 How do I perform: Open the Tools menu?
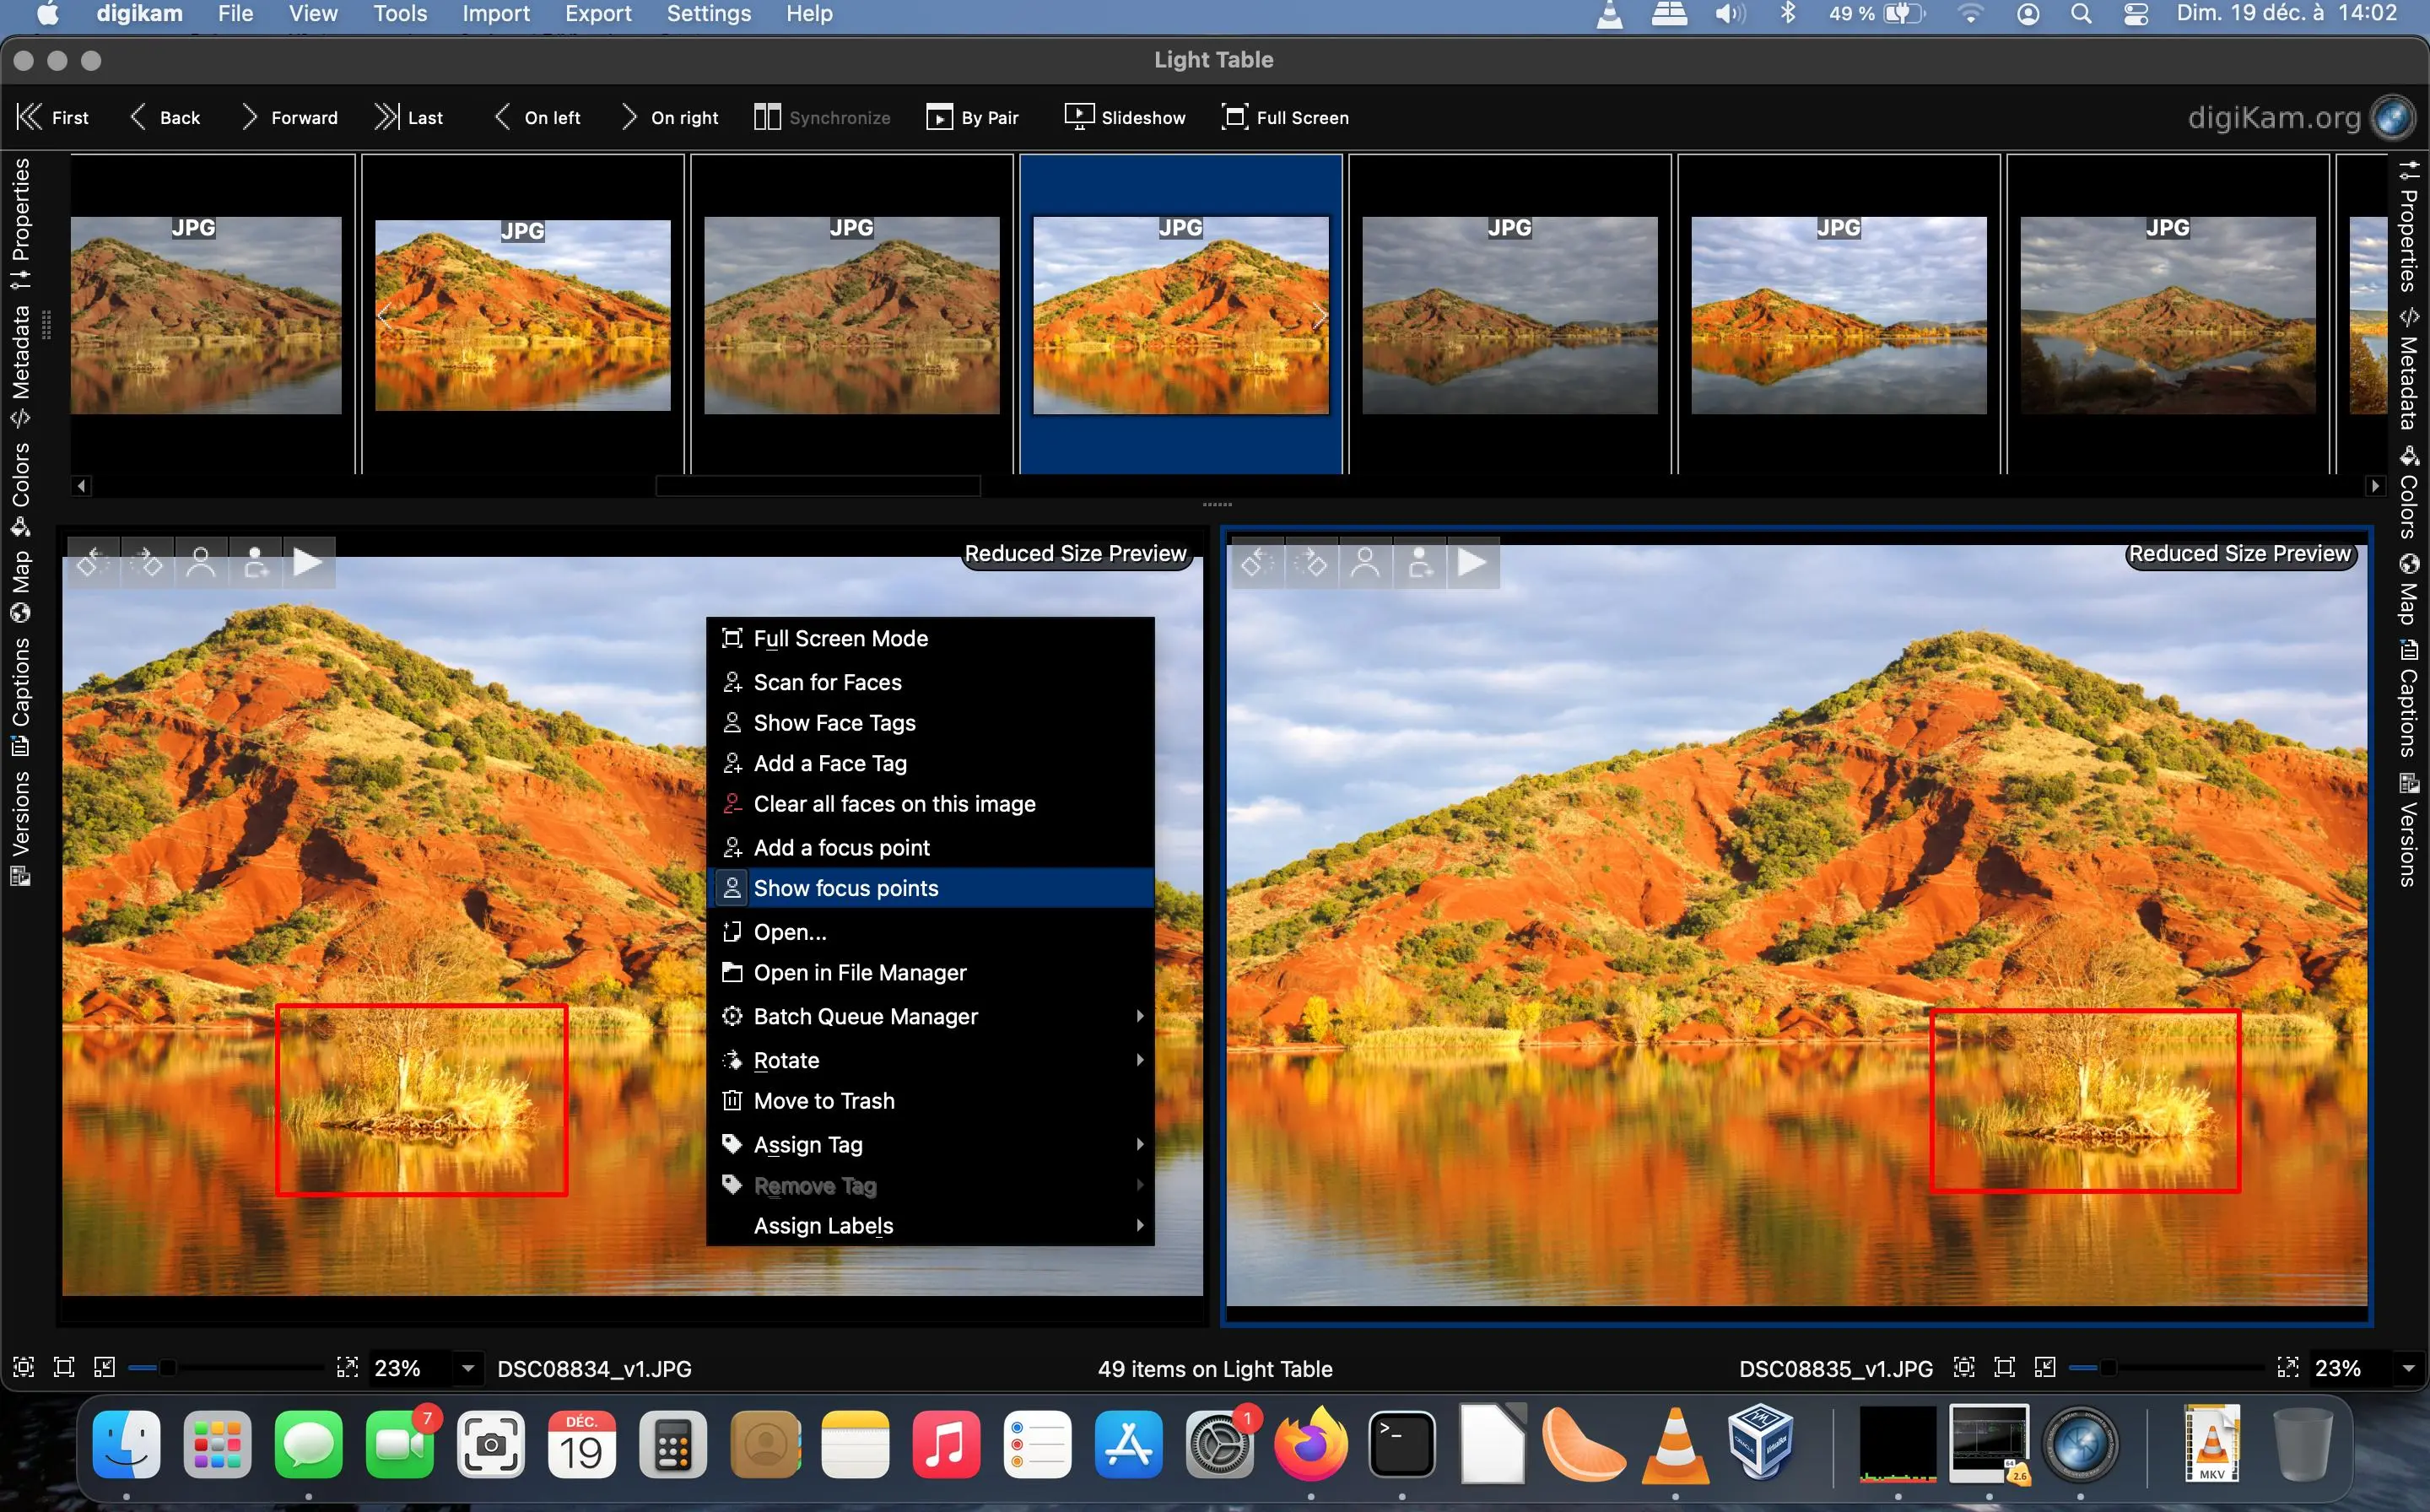tap(399, 14)
